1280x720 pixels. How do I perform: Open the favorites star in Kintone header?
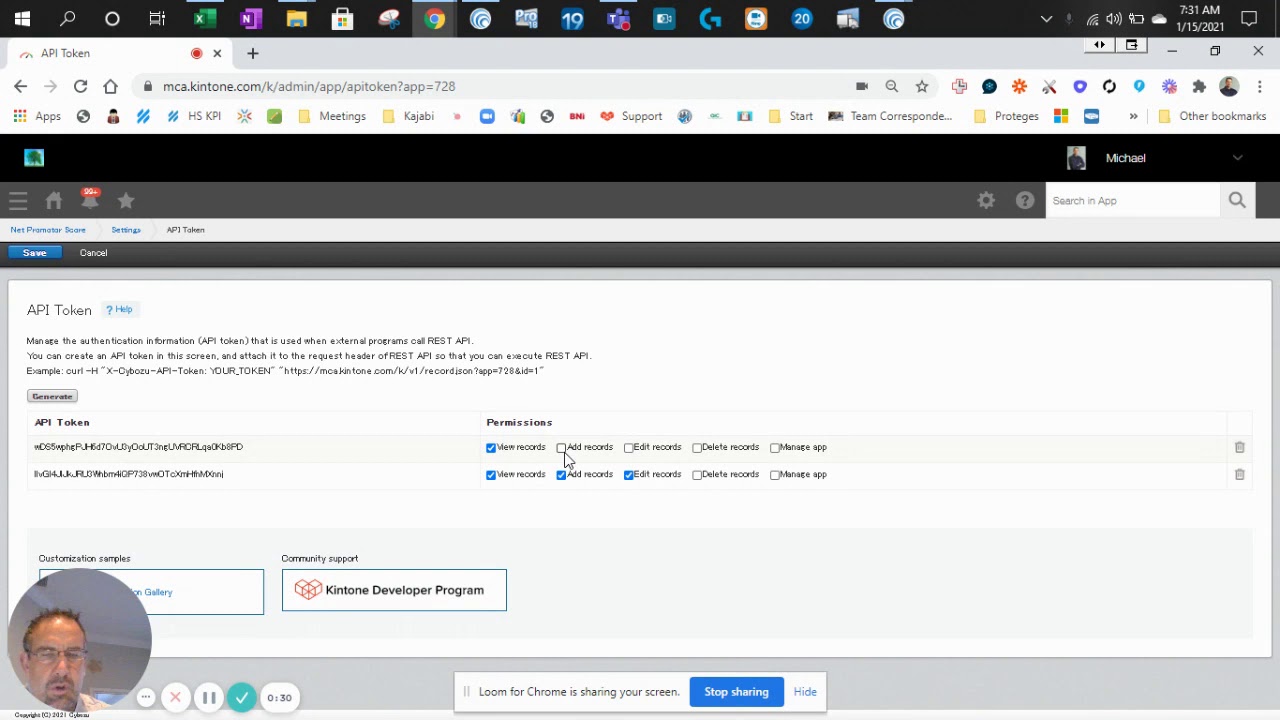pyautogui.click(x=126, y=201)
